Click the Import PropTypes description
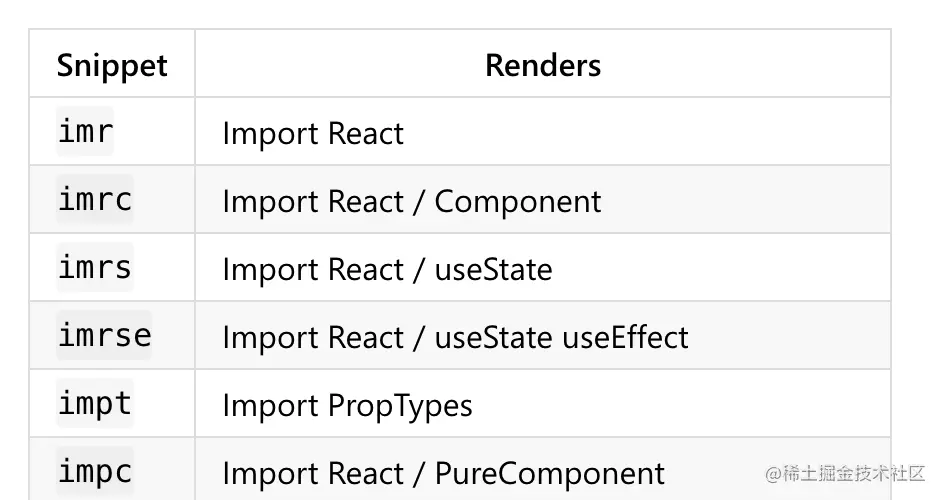The image size is (942, 500). coord(347,406)
